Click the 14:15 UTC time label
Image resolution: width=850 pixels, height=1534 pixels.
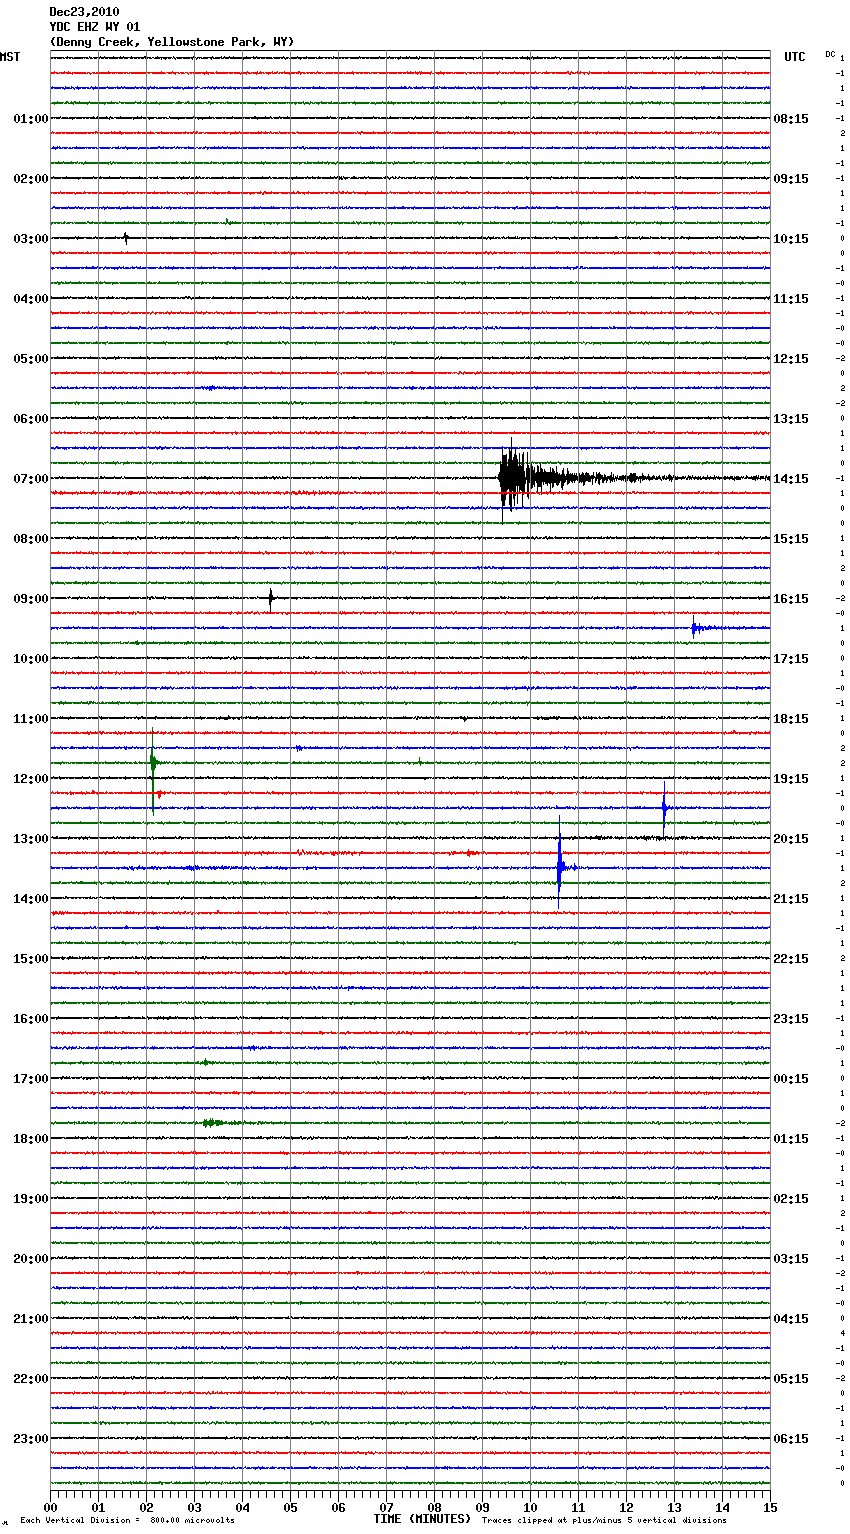(791, 479)
